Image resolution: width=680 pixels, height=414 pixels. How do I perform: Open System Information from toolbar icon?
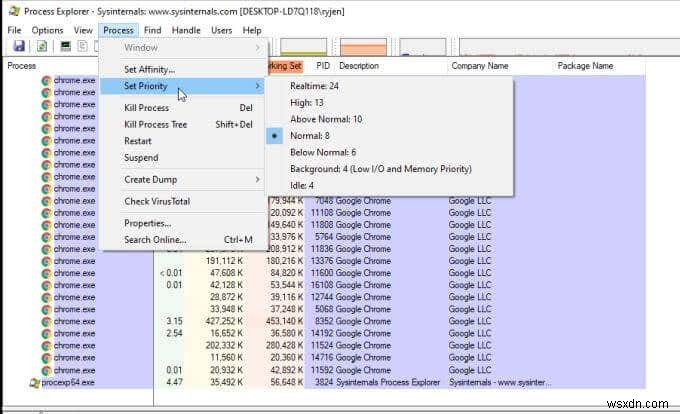tap(65, 46)
